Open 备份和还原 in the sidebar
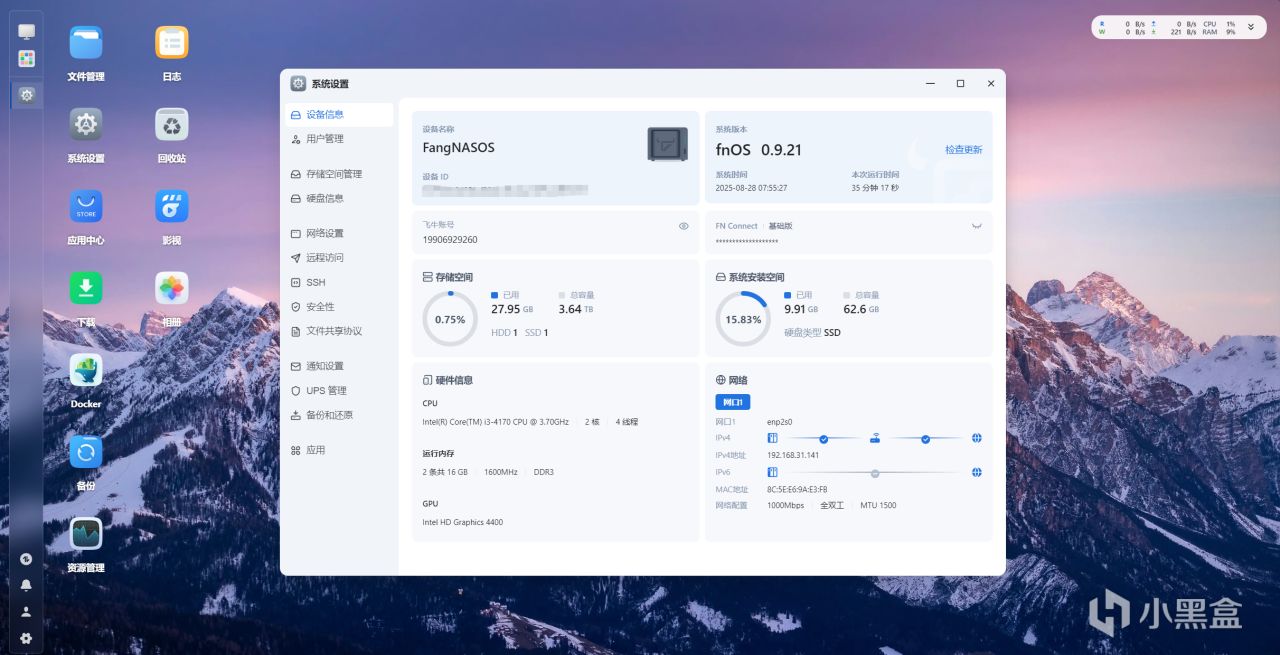This screenshot has height=655, width=1280. point(329,415)
